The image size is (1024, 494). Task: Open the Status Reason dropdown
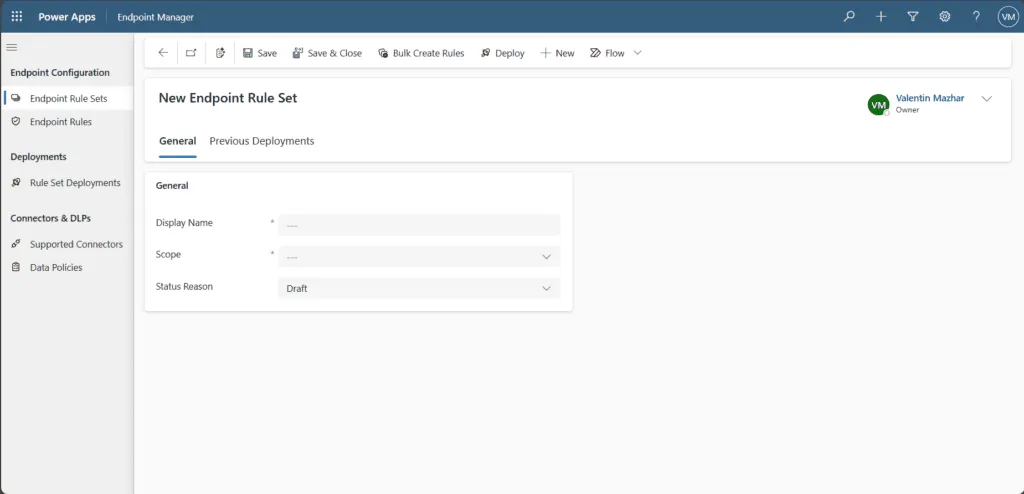(x=419, y=288)
